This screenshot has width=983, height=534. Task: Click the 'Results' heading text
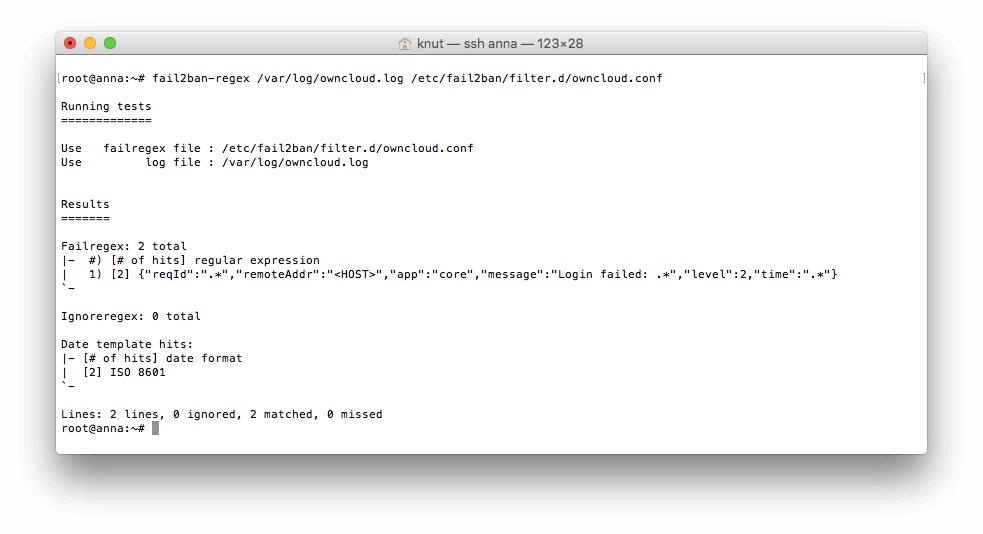[85, 204]
